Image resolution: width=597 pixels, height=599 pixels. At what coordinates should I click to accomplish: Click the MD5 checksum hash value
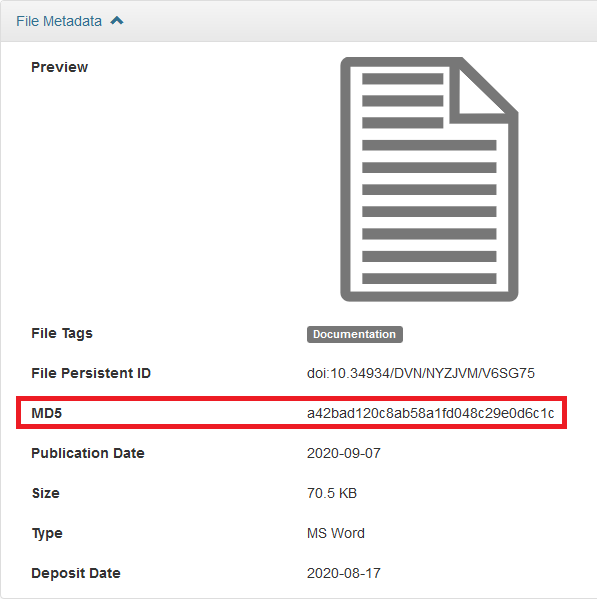(x=430, y=413)
